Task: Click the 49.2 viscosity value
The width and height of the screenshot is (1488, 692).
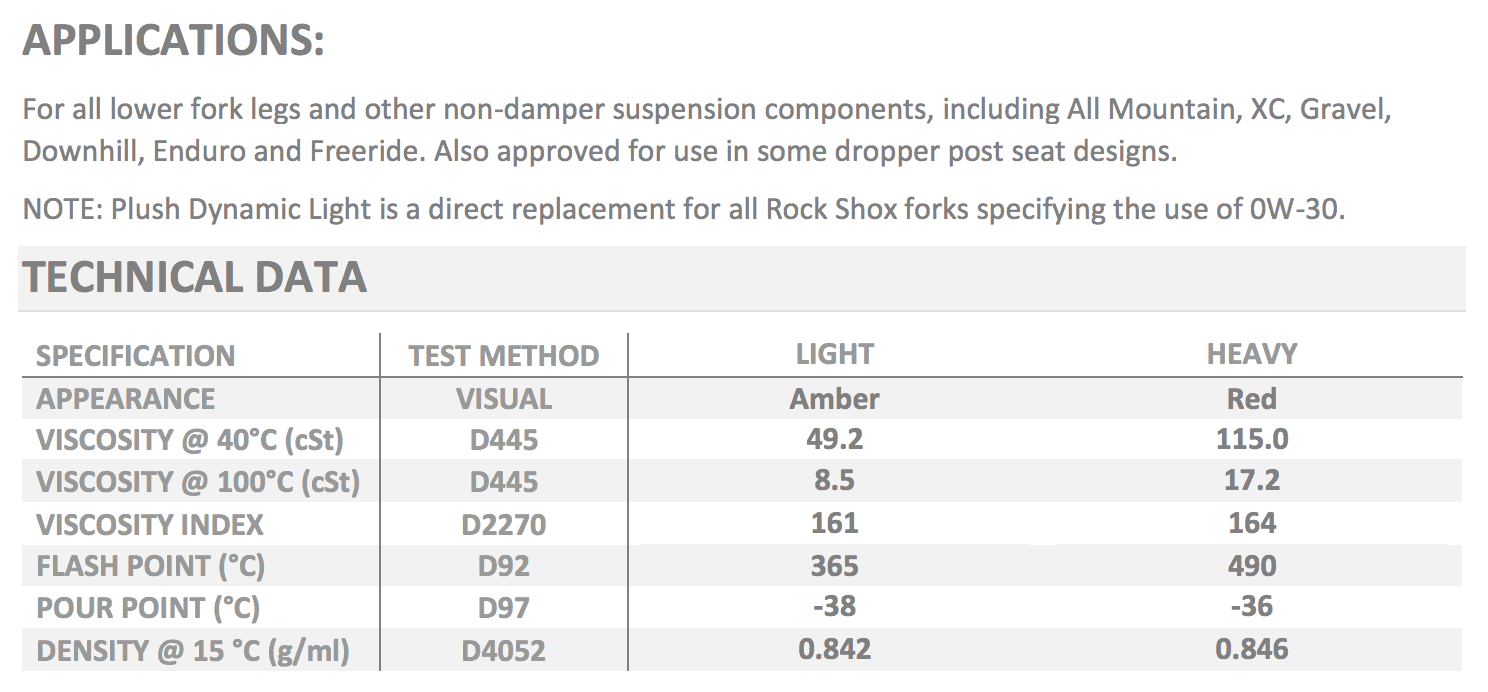Action: [835, 439]
